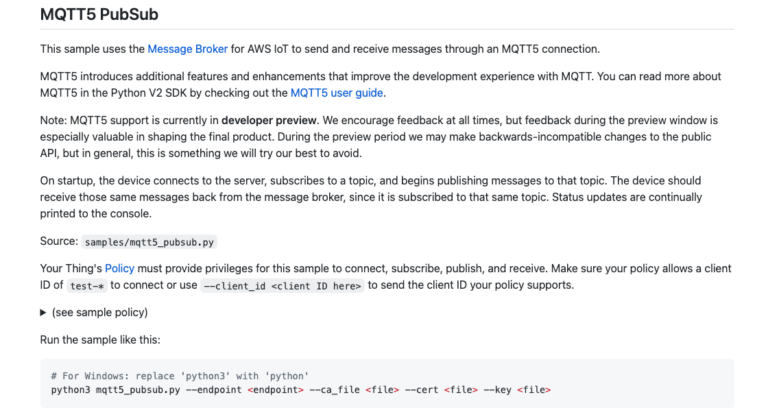768x417 pixels.
Task: Click the "Note:" word starting the paragraph
Action: pyautogui.click(x=53, y=120)
